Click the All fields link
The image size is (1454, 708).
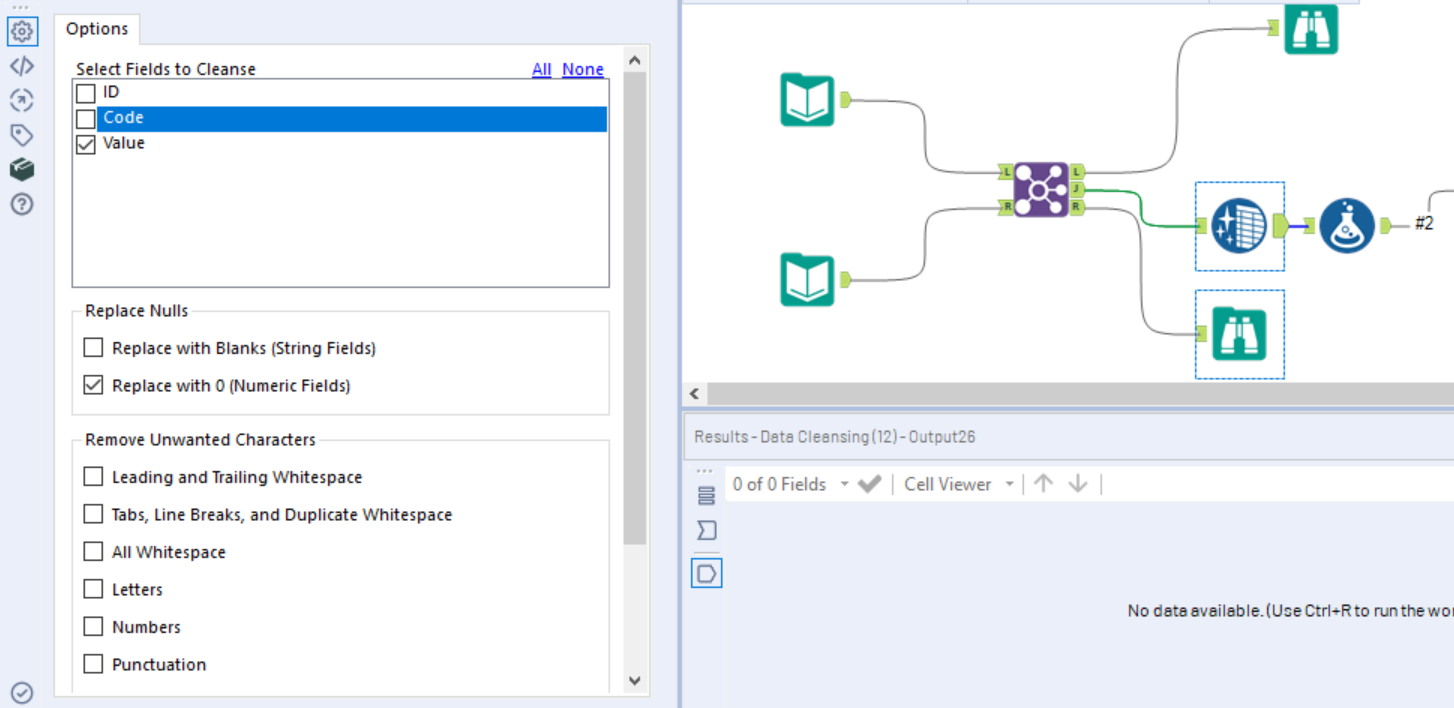(x=541, y=69)
